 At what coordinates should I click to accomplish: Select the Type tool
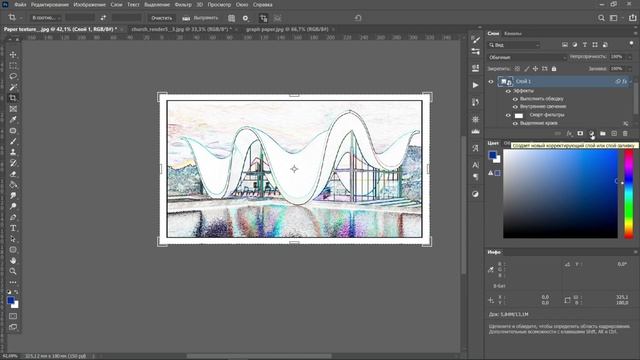13,228
